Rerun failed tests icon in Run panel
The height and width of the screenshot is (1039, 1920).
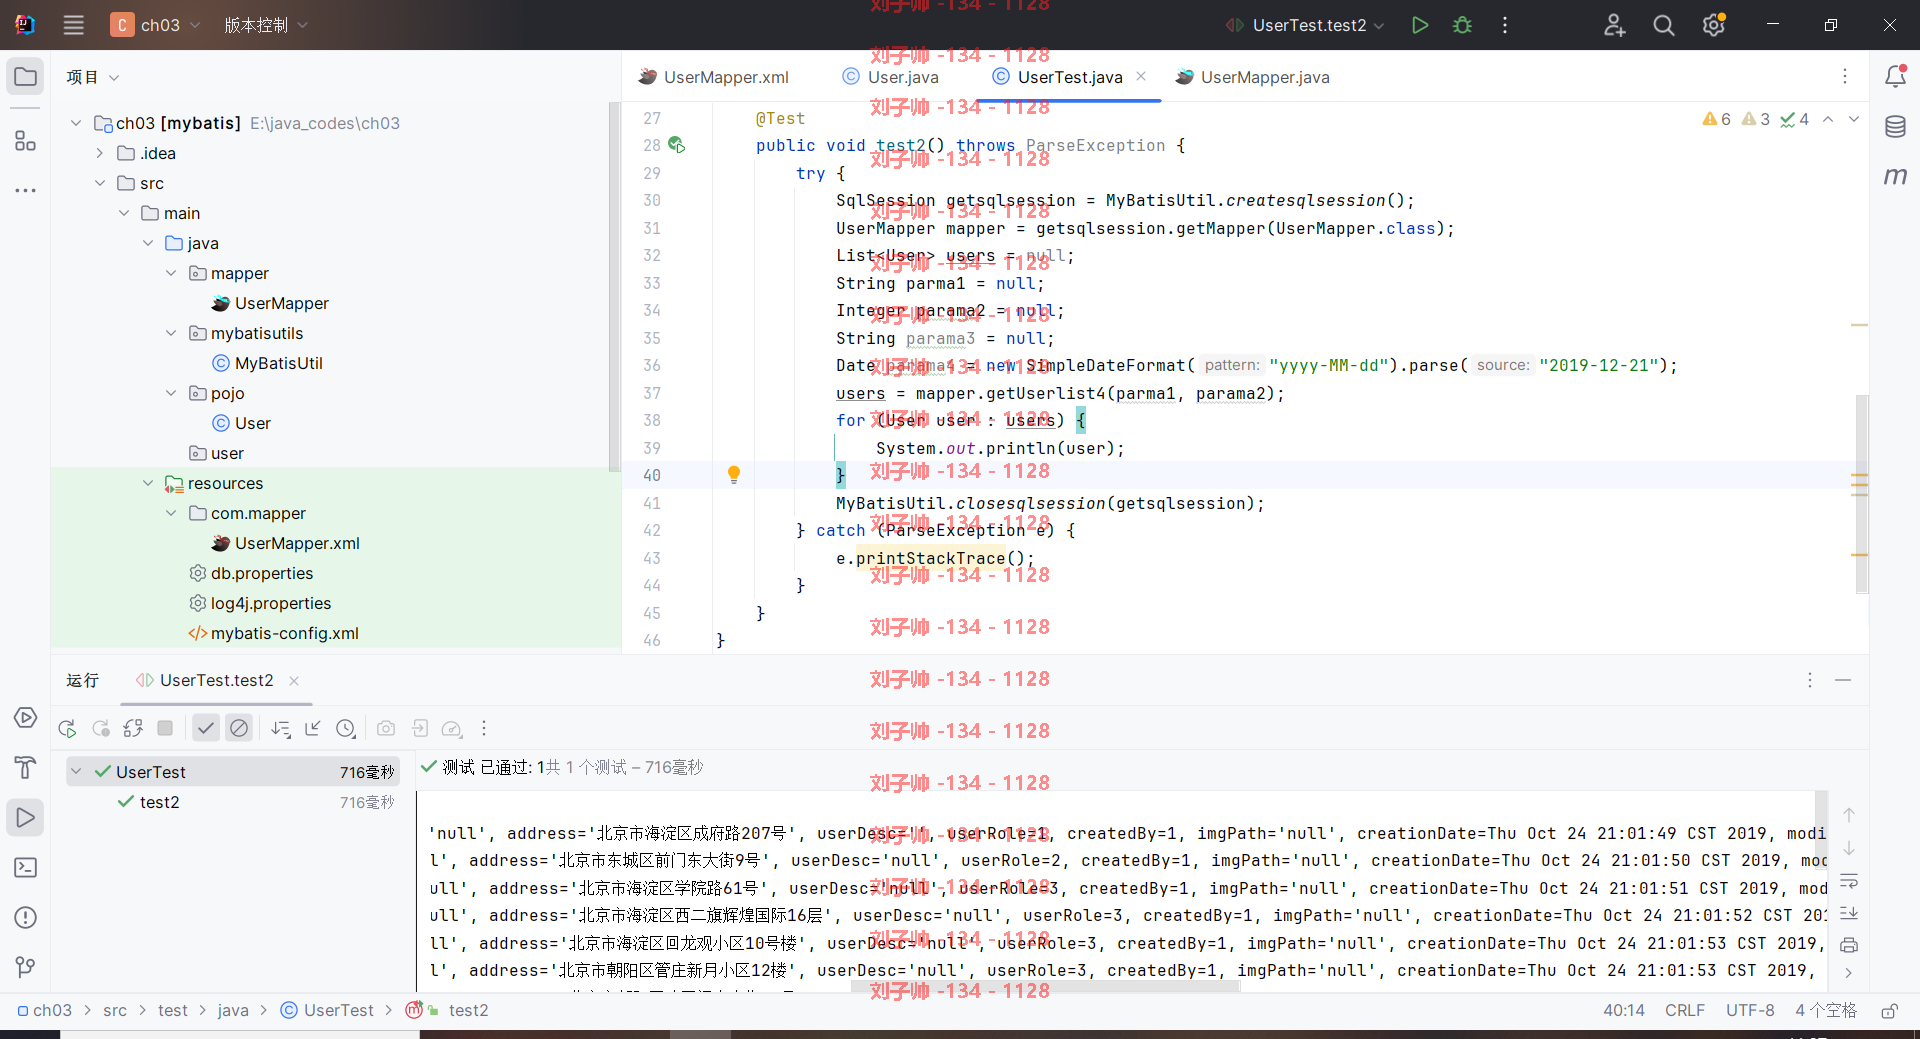[x=101, y=729]
